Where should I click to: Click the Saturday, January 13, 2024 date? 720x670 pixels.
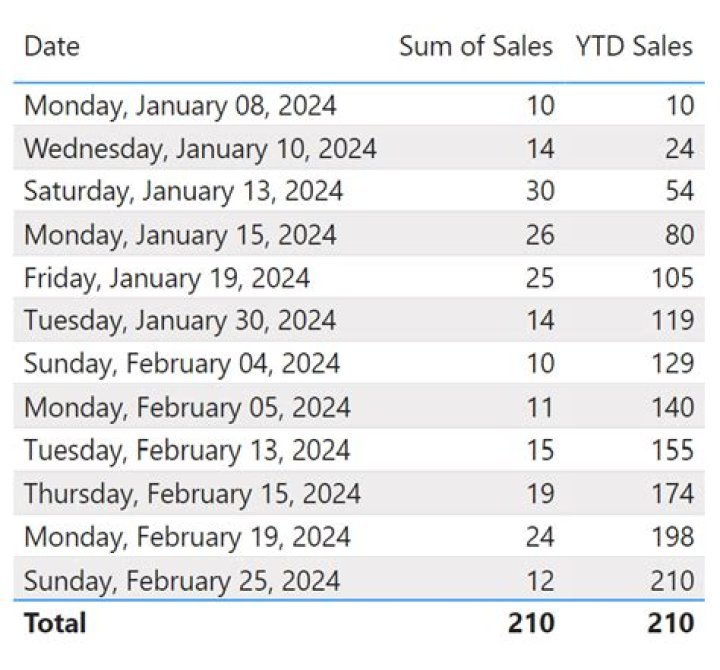click(x=183, y=191)
